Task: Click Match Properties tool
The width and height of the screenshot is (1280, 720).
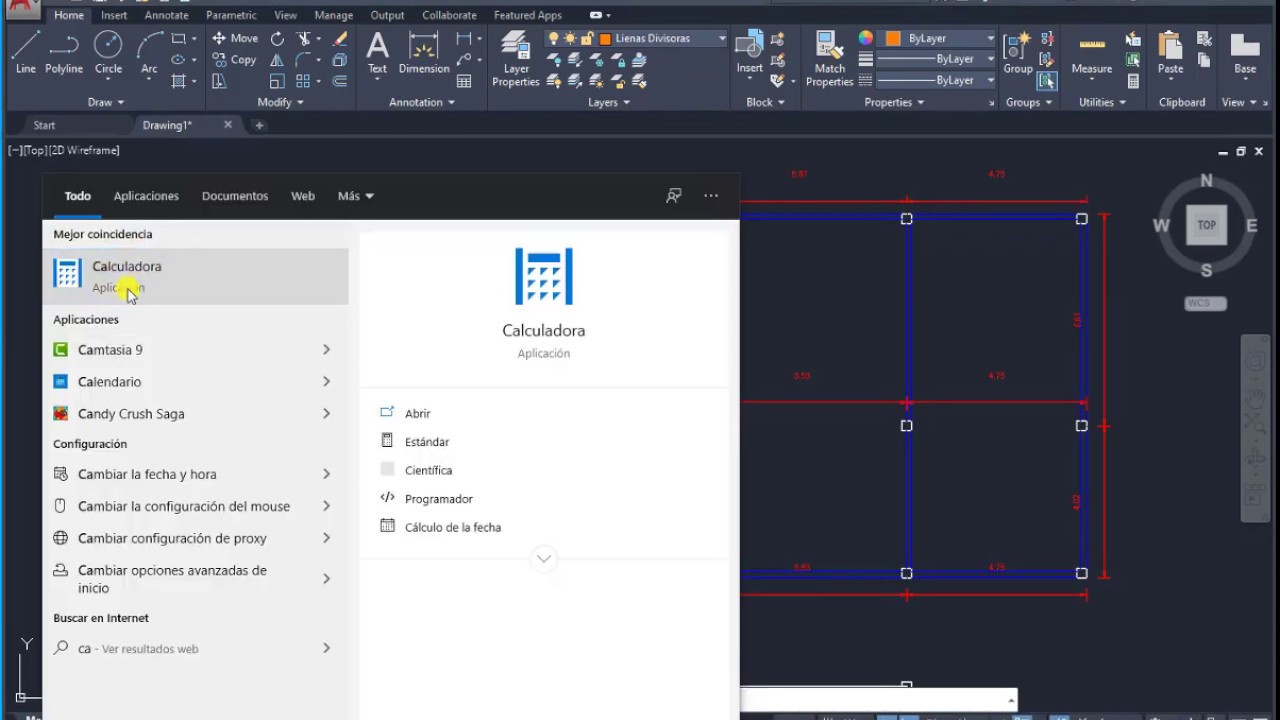Action: click(829, 58)
